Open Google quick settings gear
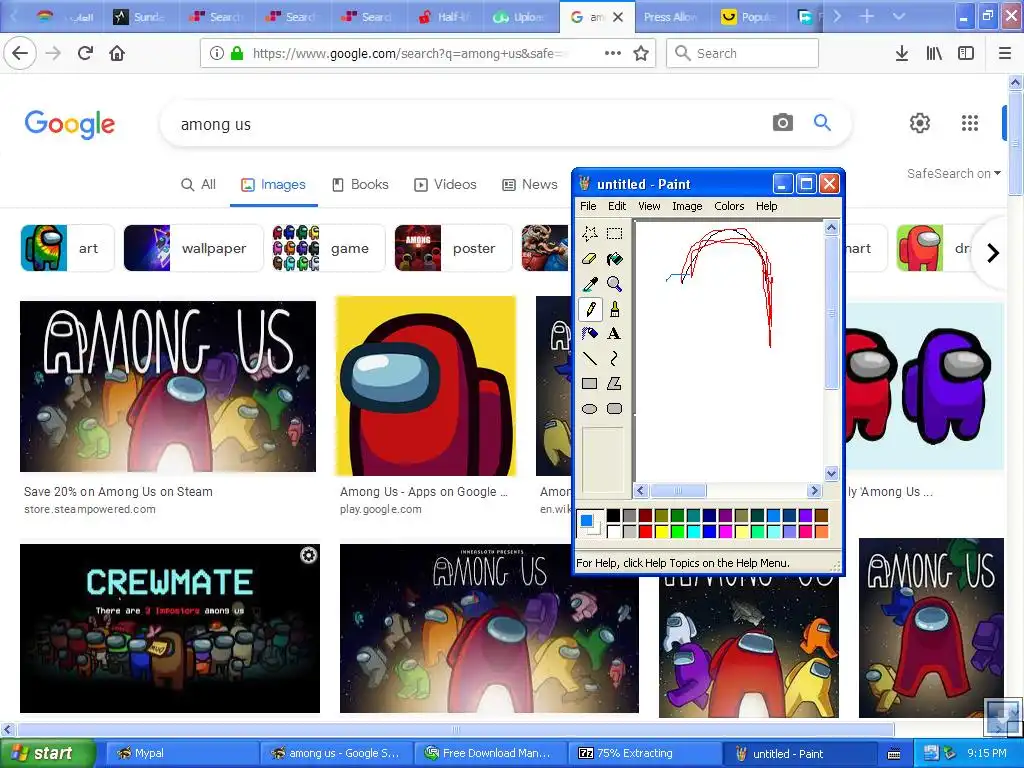 (920, 123)
